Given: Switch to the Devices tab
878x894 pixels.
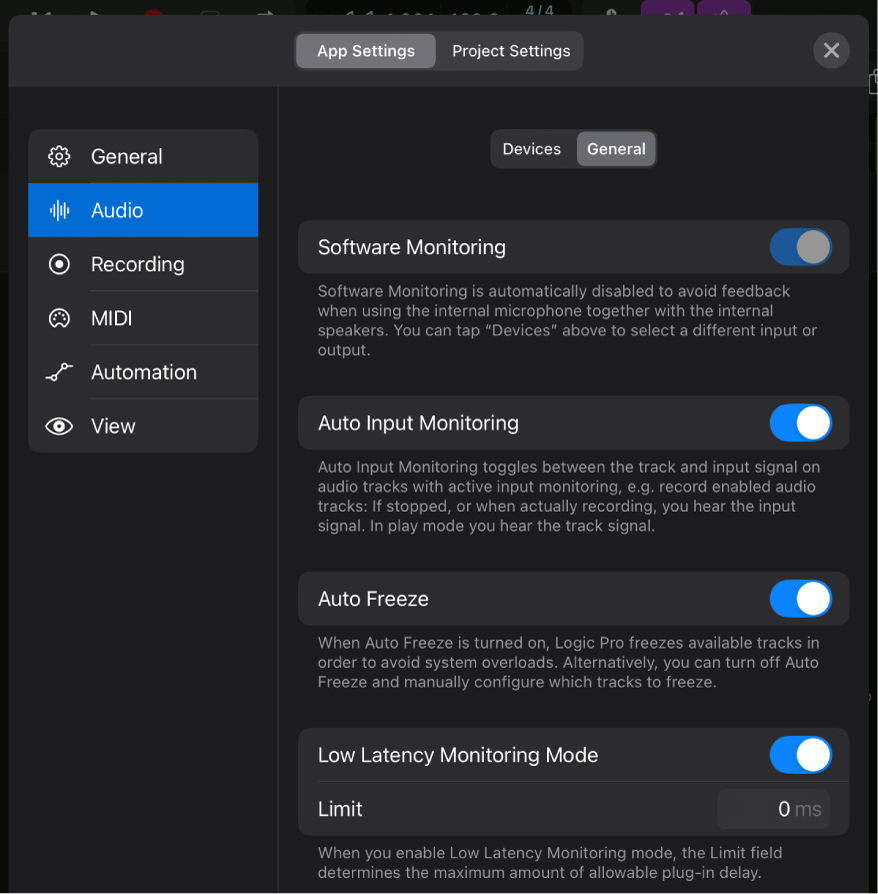Looking at the screenshot, I should coord(532,148).
